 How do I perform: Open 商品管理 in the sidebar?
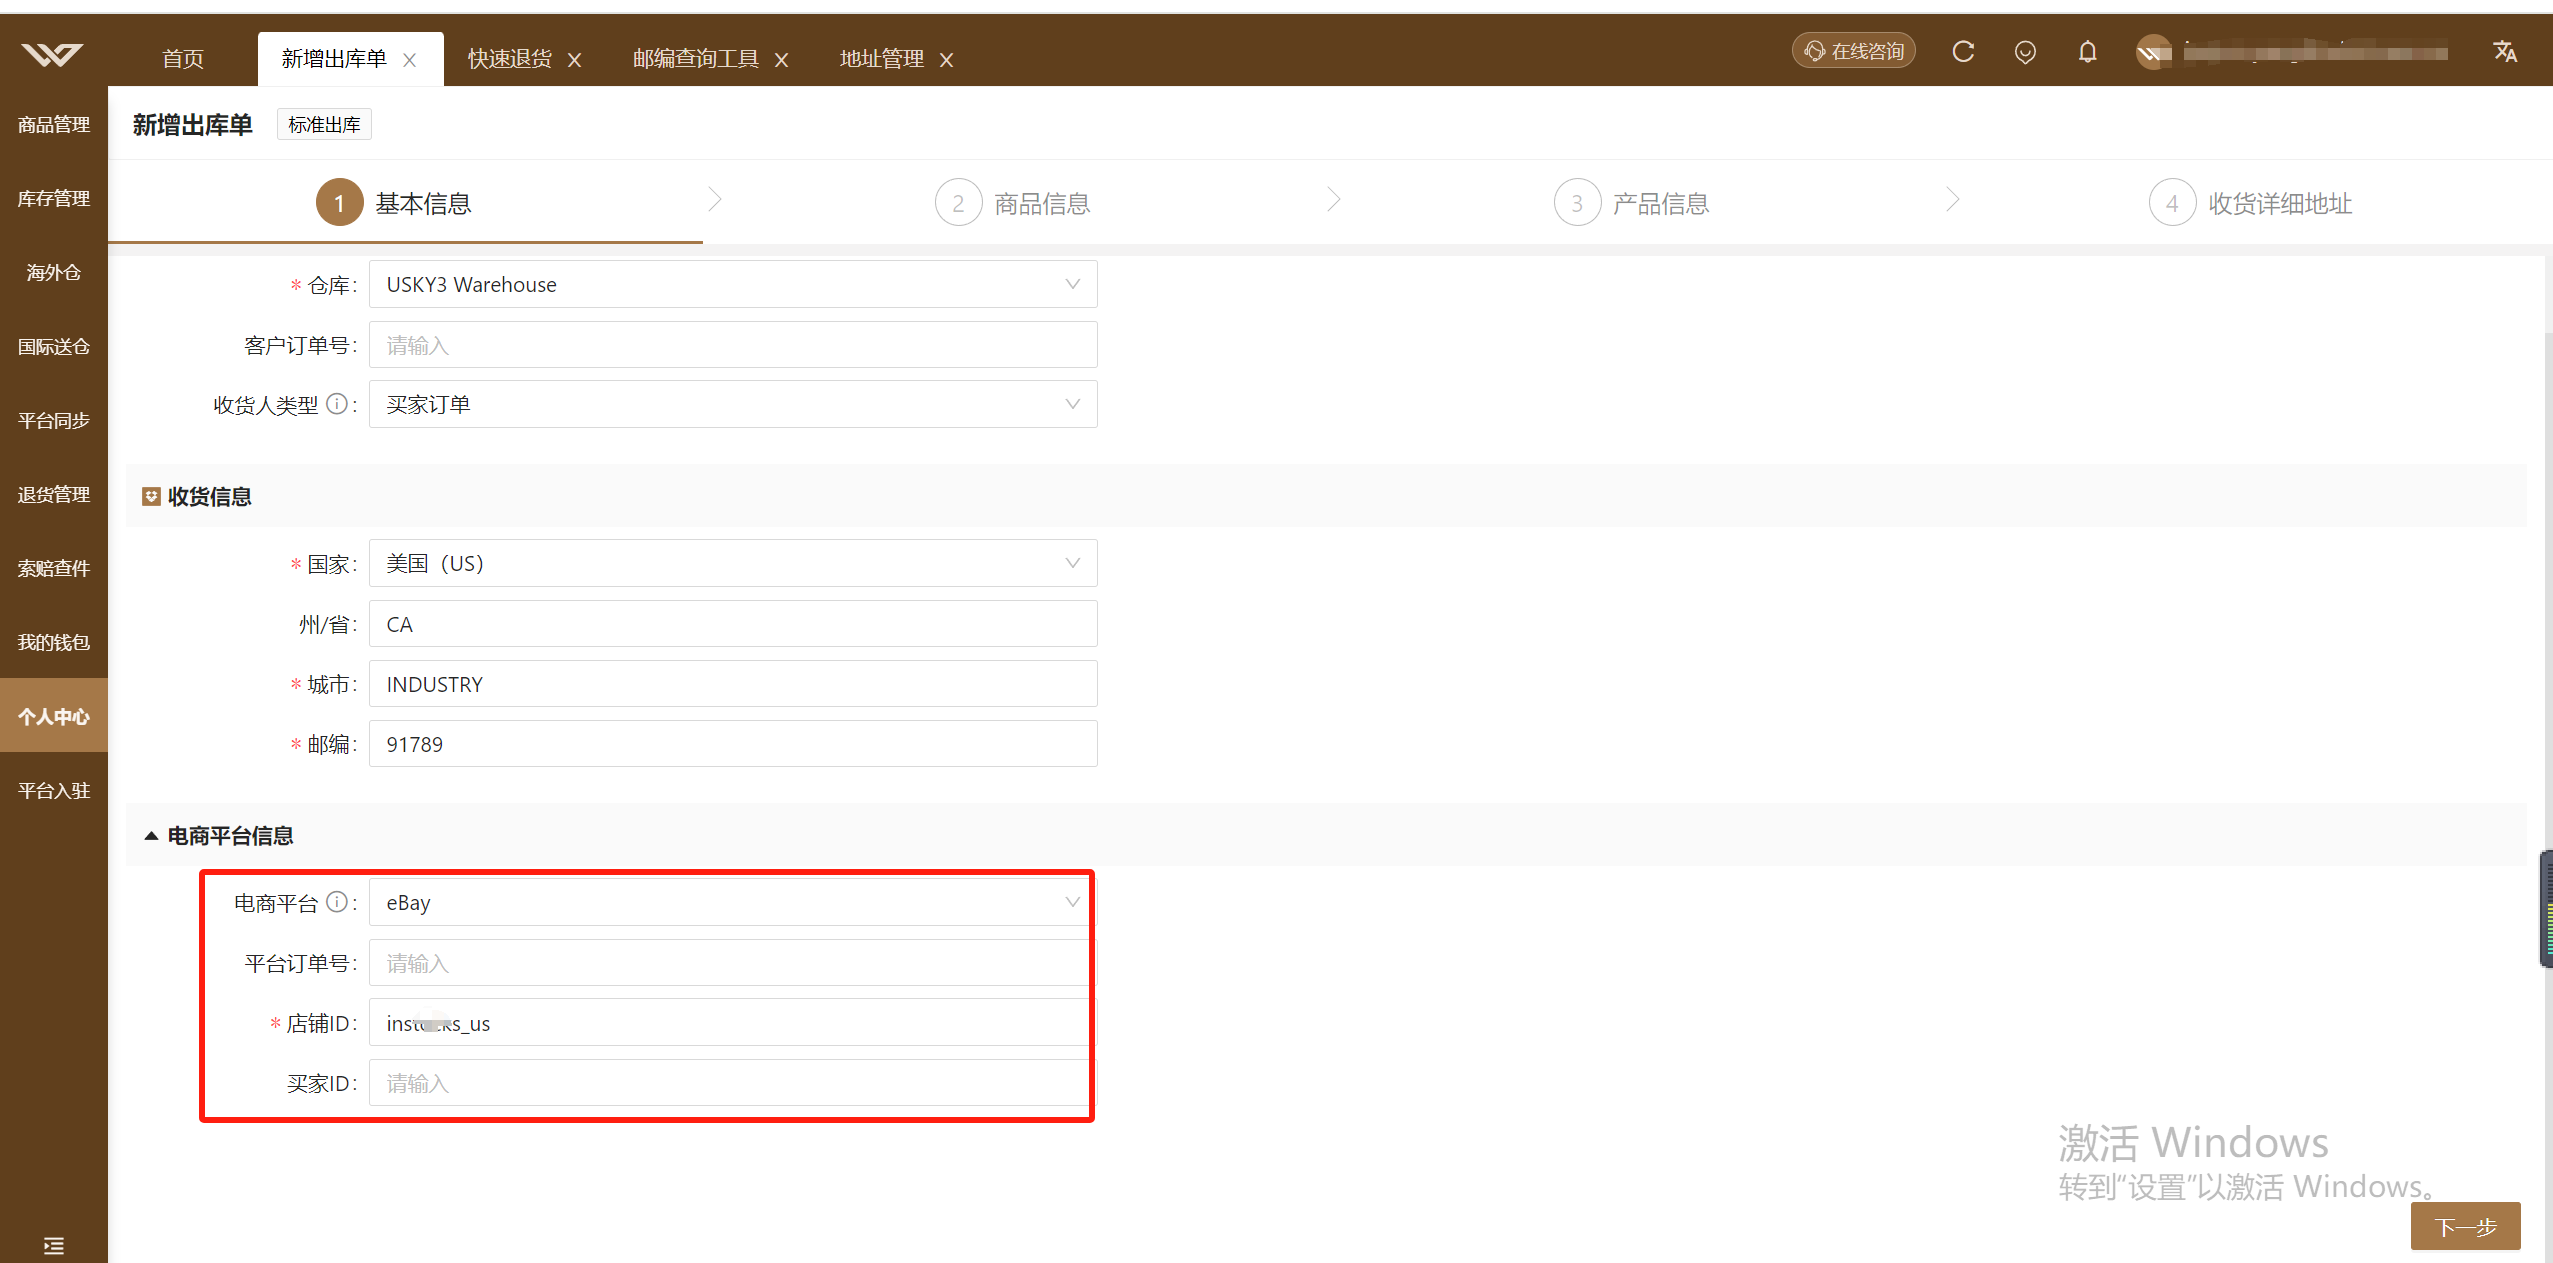click(x=54, y=125)
